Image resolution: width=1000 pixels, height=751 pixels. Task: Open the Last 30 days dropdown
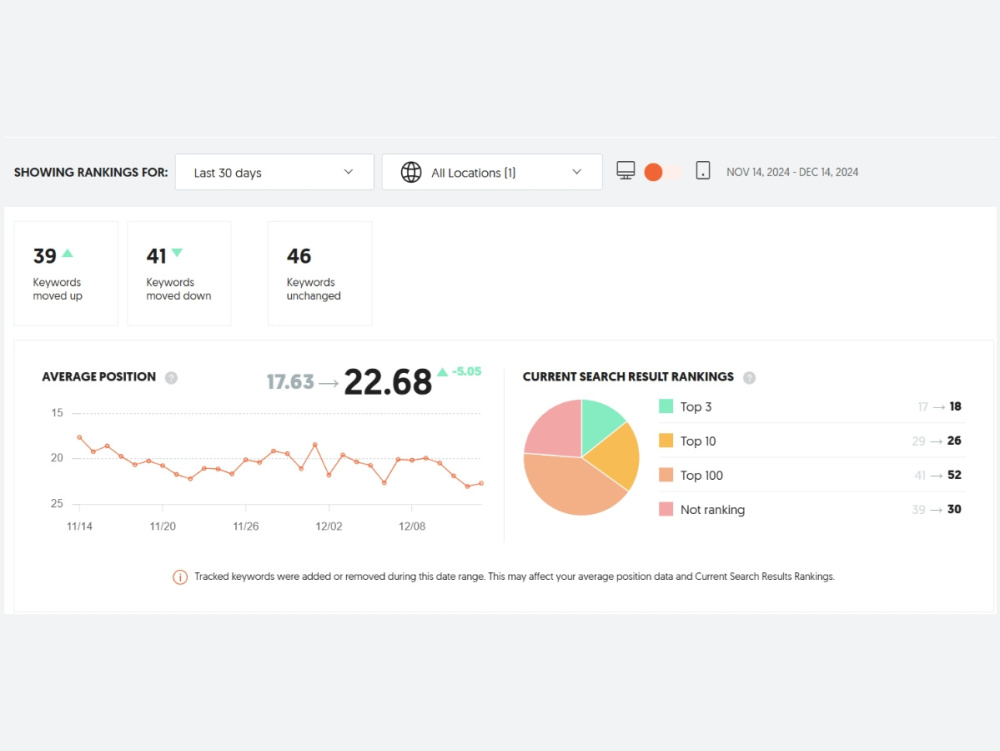(x=274, y=172)
